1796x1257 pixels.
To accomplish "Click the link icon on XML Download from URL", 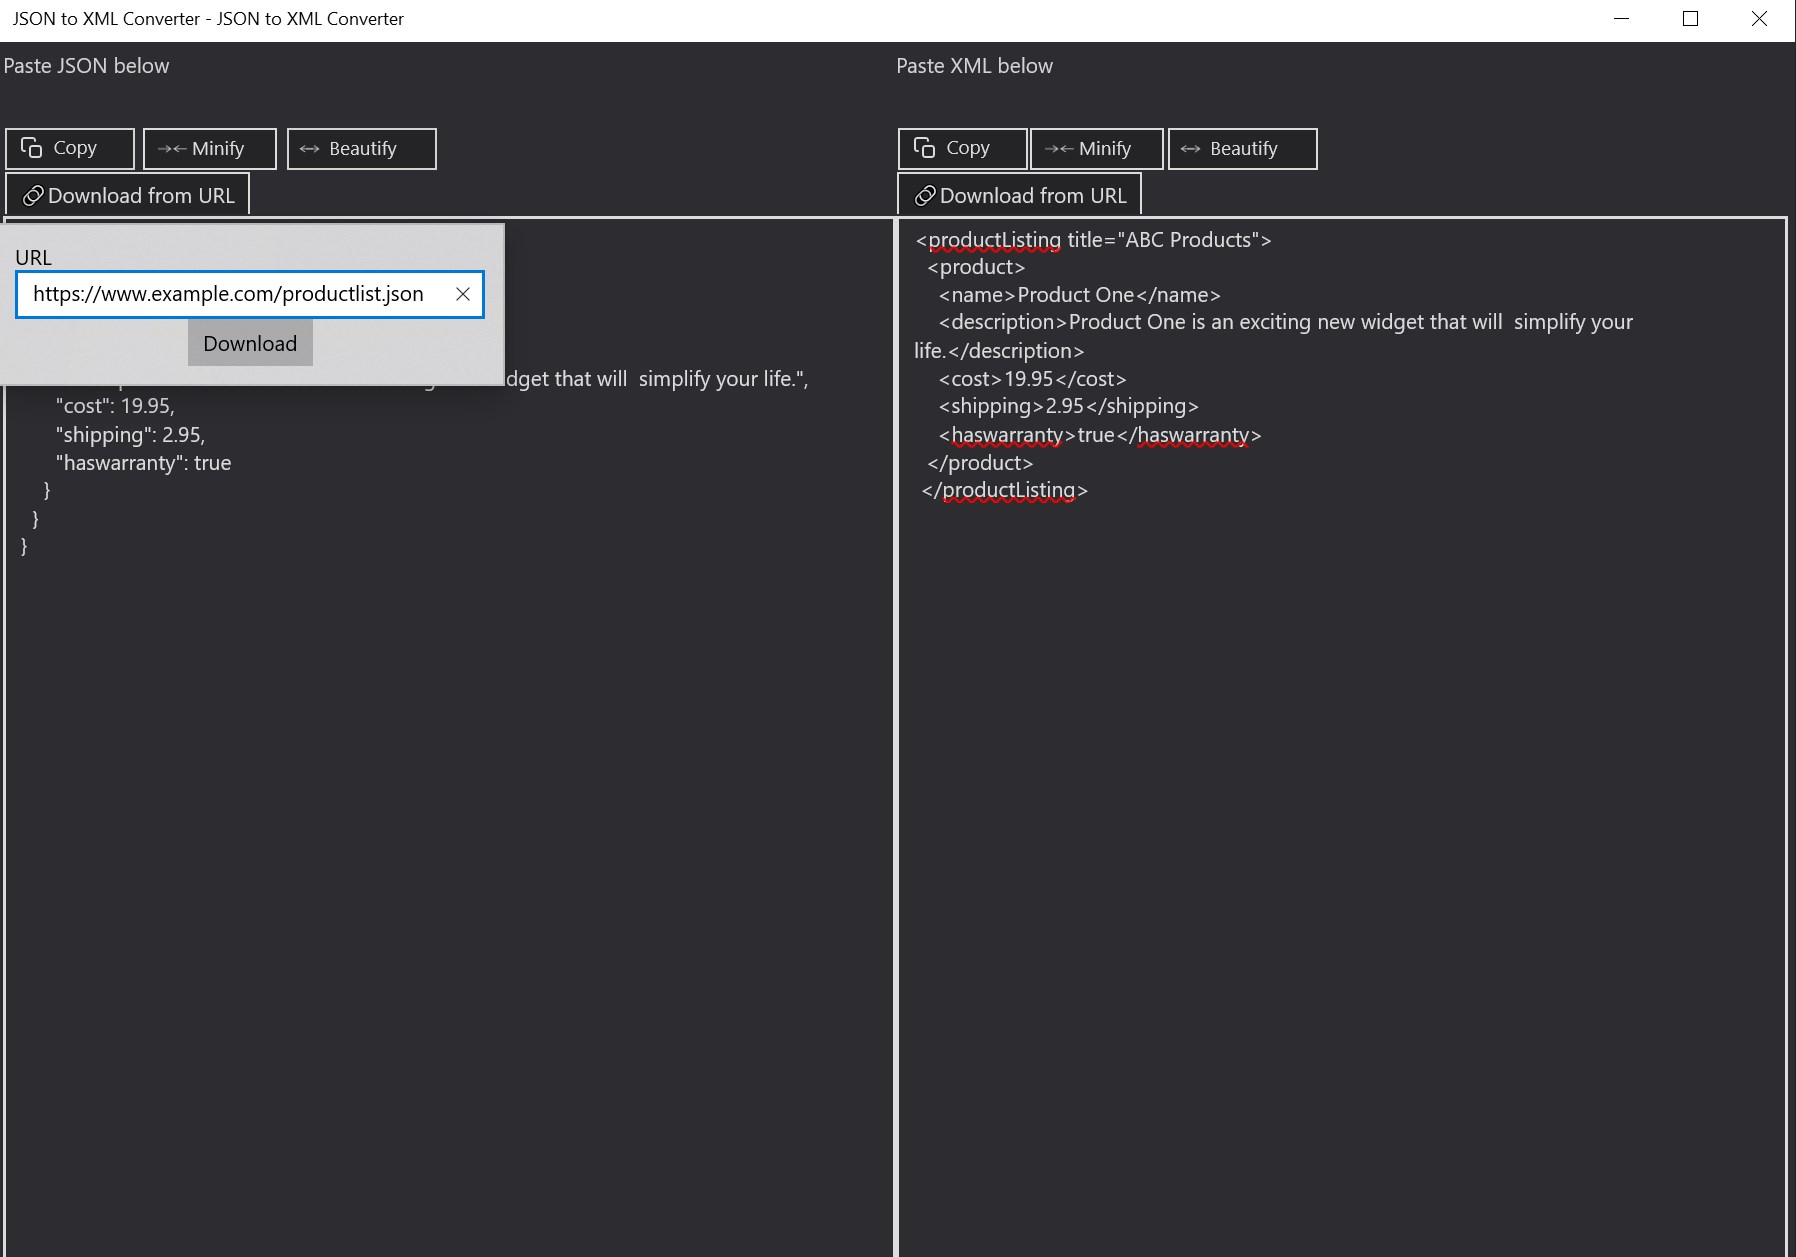I will point(925,196).
